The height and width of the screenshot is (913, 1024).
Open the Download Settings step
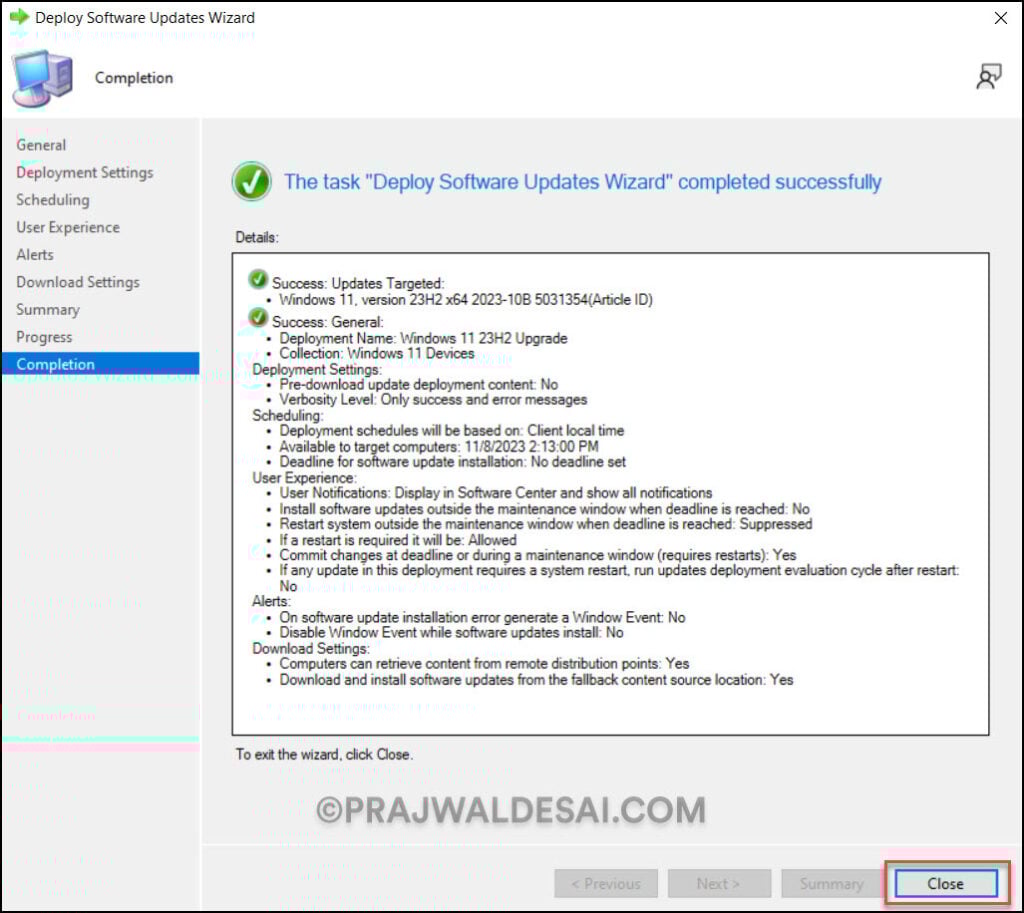coord(78,282)
